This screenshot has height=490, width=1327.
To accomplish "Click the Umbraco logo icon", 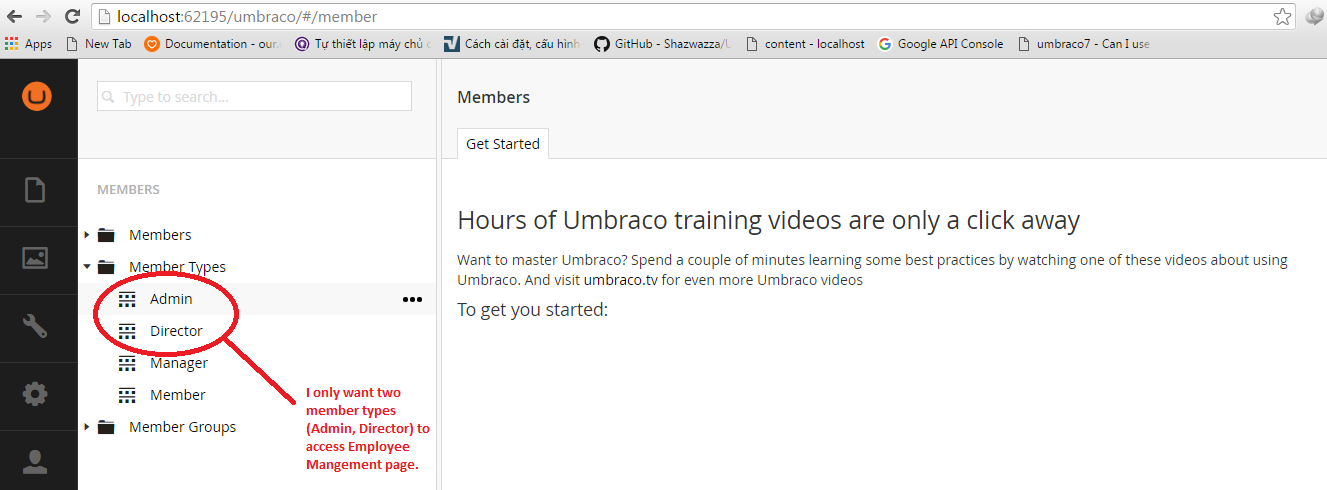I will [x=37, y=96].
